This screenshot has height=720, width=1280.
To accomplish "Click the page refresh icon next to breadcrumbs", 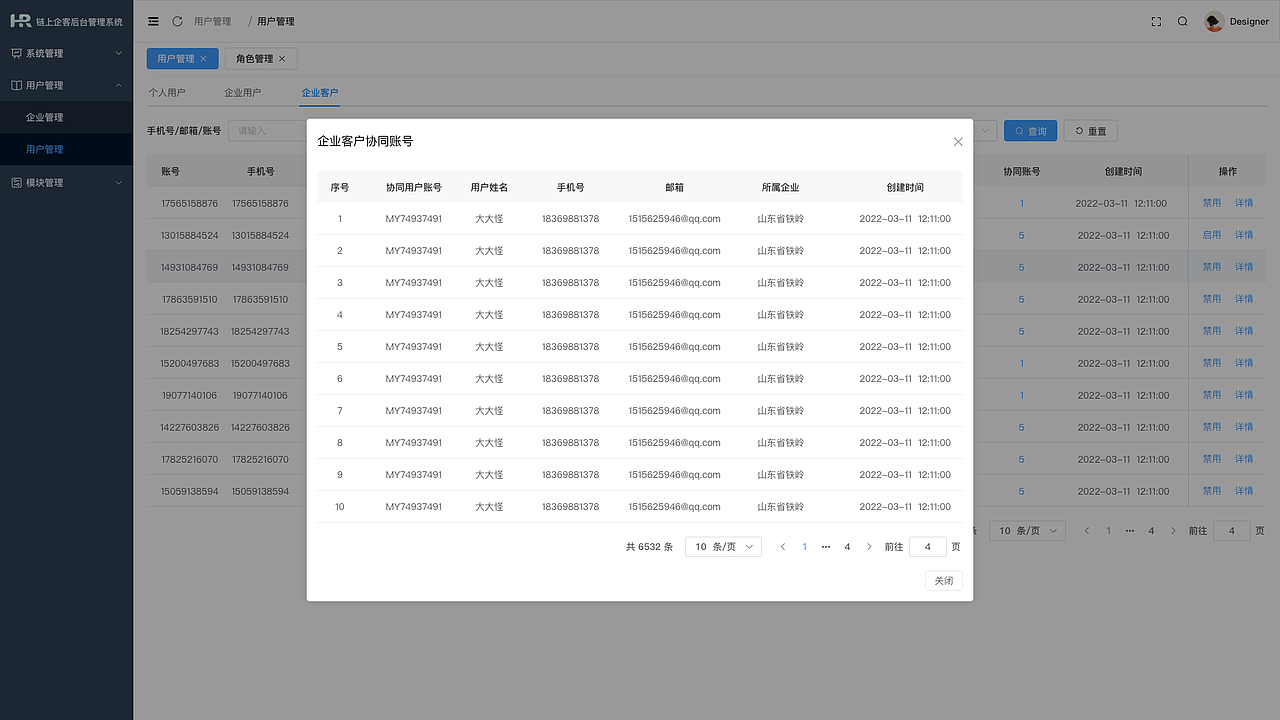I will click(178, 20).
